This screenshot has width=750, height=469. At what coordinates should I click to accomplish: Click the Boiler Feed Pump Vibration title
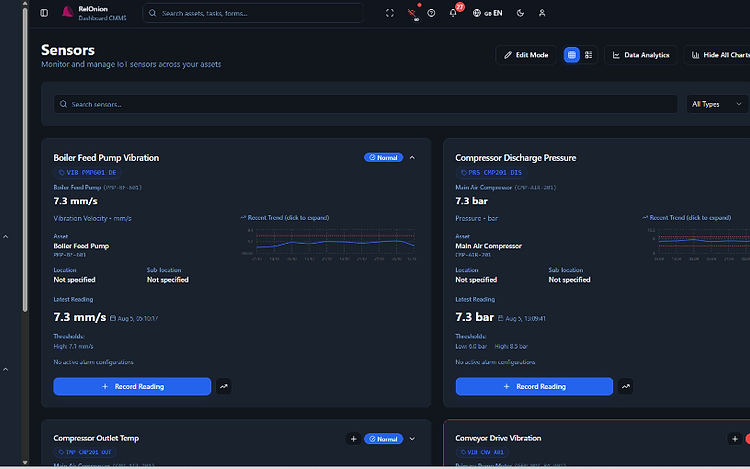click(106, 158)
